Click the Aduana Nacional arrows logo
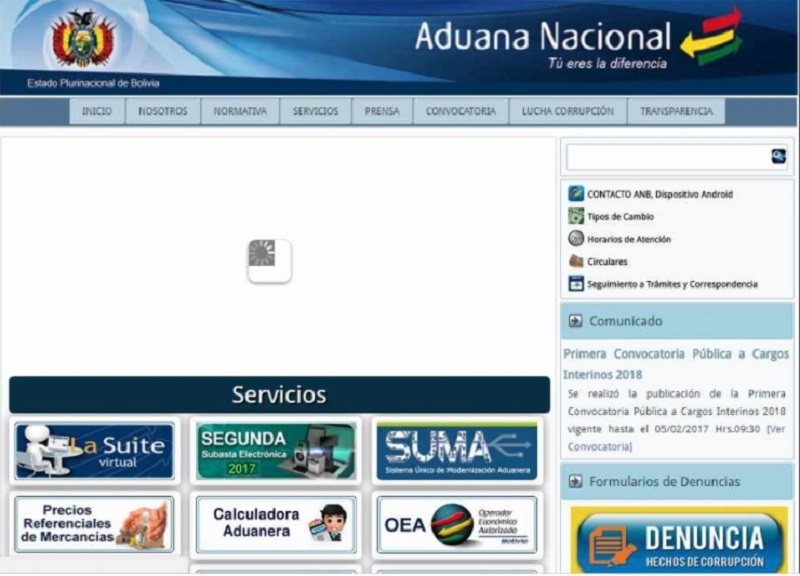The width and height of the screenshot is (800, 576). 711,37
